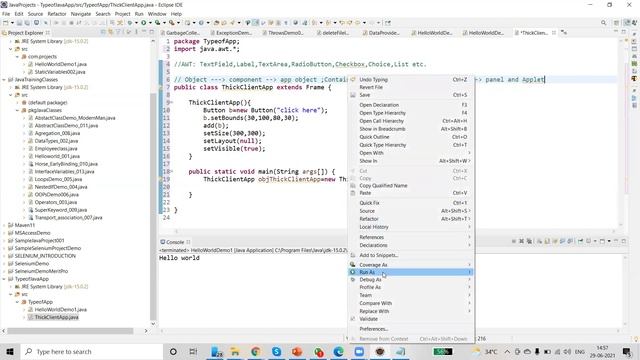This screenshot has width=640, height=360.
Task: Collapse the com.projects package node
Action: coord(18,57)
